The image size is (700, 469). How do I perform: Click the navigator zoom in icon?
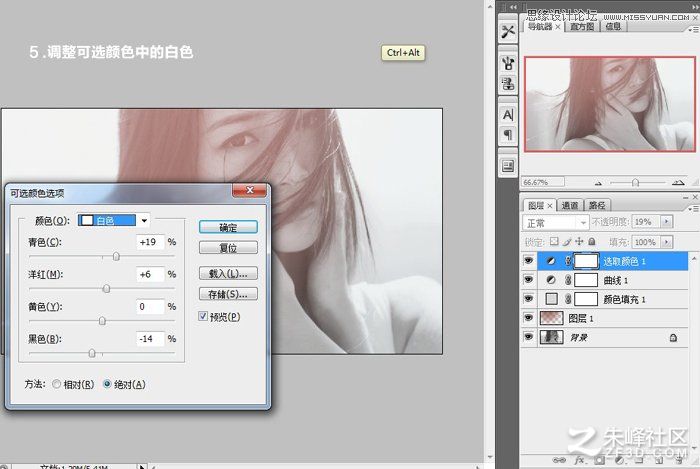pos(678,182)
